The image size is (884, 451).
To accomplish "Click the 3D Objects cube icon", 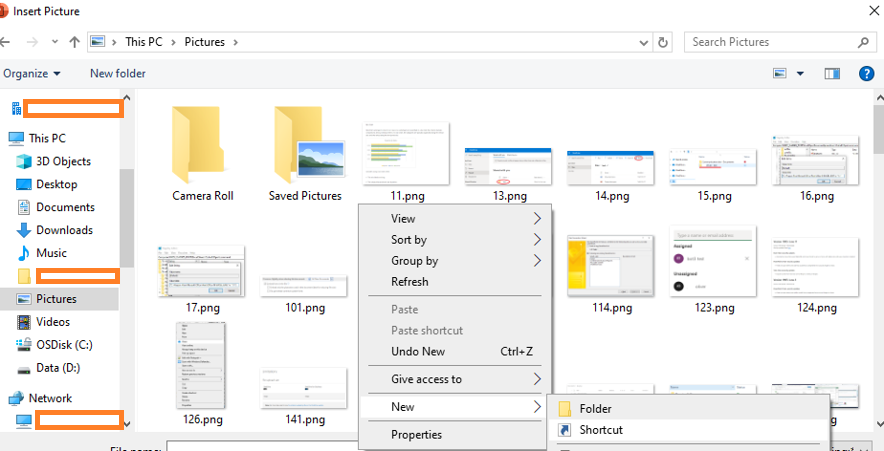I will 24,161.
